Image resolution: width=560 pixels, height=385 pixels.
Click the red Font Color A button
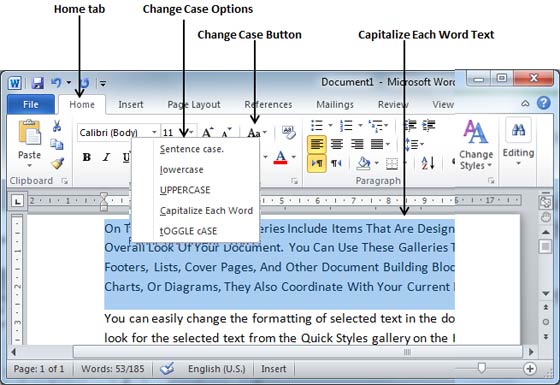[280, 157]
